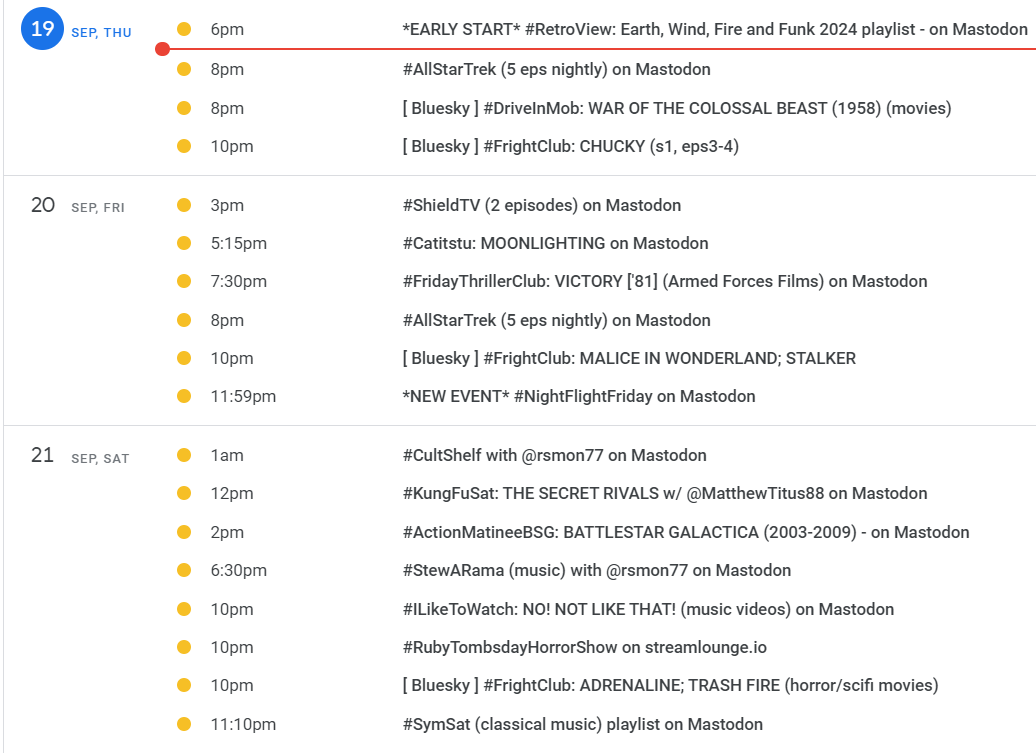The height and width of the screenshot is (753, 1036).
Task: Click the 6pm time on Thursday
Action: click(x=227, y=30)
